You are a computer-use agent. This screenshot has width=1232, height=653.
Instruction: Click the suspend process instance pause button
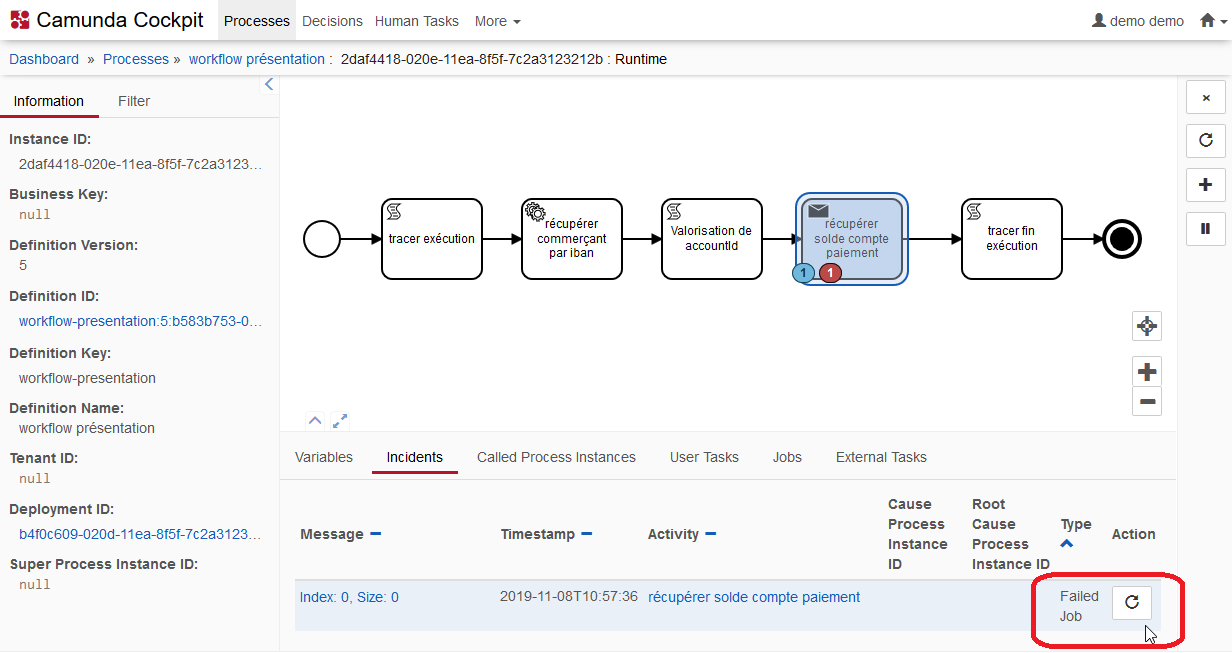coord(1205,229)
